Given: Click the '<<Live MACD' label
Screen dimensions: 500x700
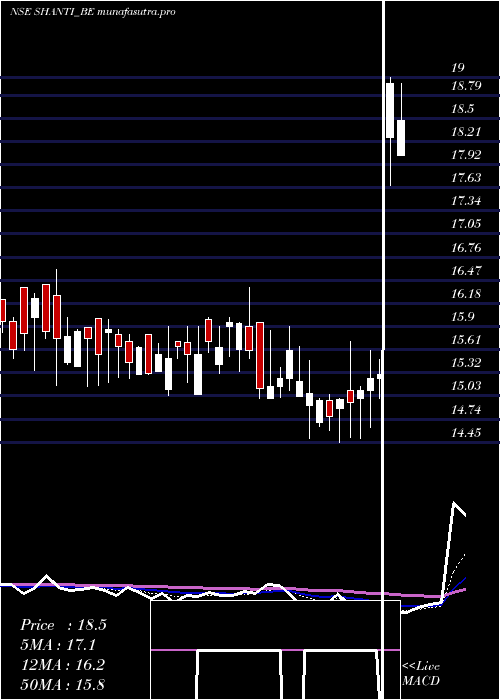Looking at the screenshot, I should [421, 673].
